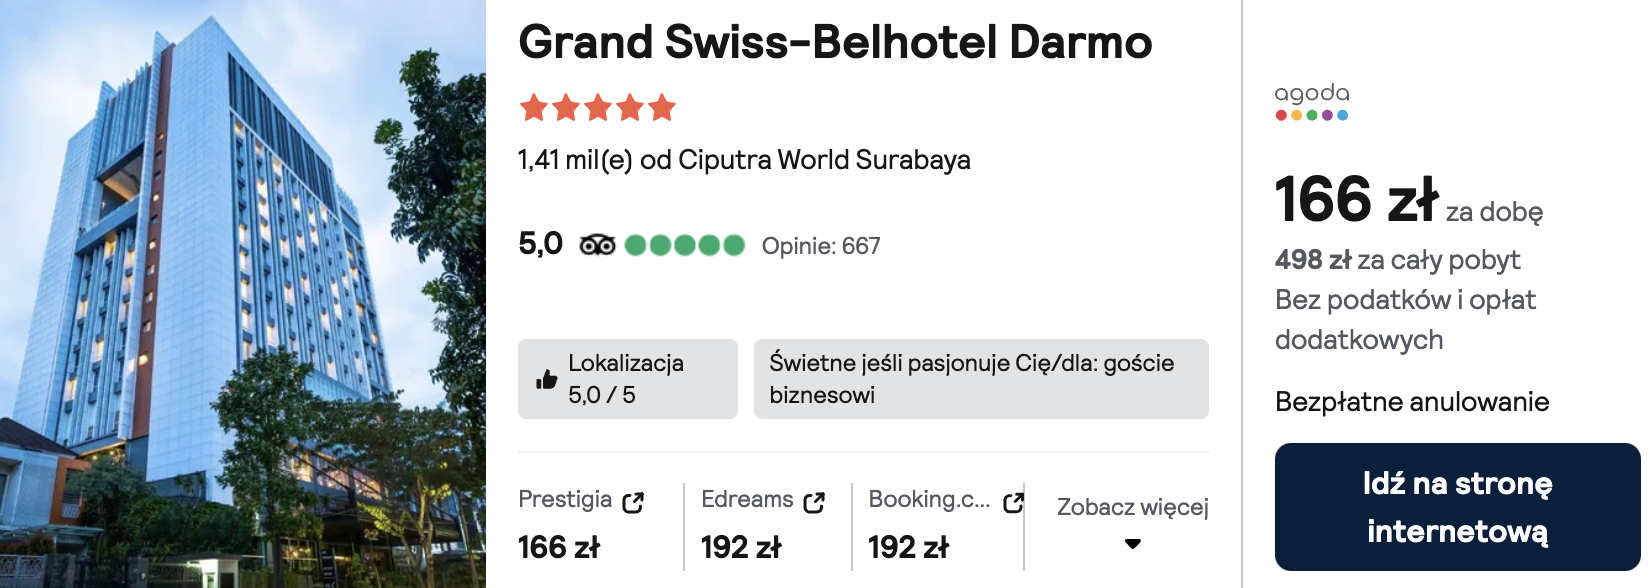Open the Opinie: 667 reviews link
The image size is (1650, 588).
(x=821, y=246)
